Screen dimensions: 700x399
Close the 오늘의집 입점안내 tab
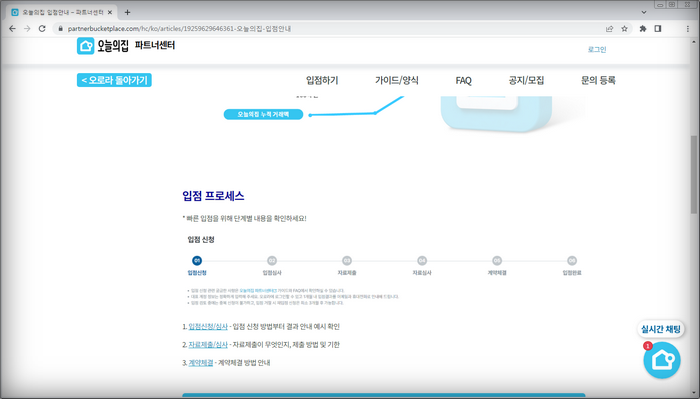(x=110, y=12)
